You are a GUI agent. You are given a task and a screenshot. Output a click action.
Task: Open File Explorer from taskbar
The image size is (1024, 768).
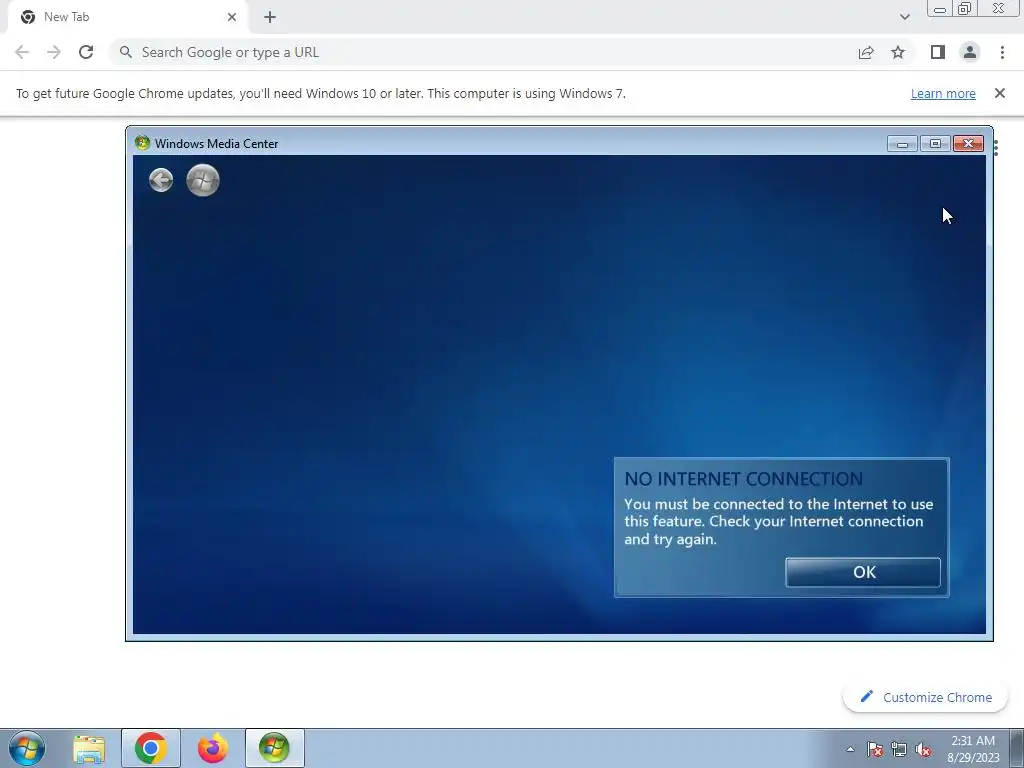click(89, 748)
